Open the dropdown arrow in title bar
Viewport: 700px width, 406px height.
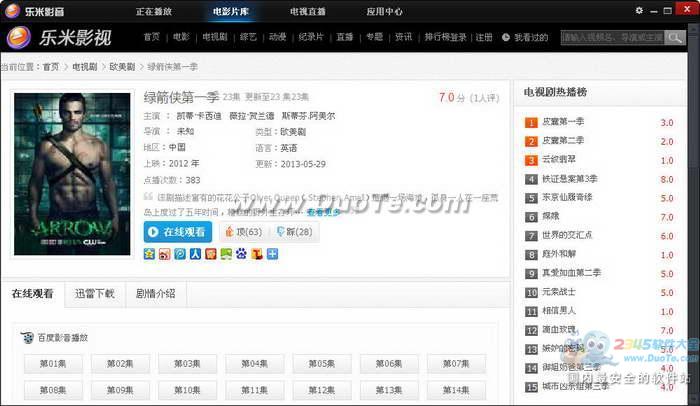(637, 11)
